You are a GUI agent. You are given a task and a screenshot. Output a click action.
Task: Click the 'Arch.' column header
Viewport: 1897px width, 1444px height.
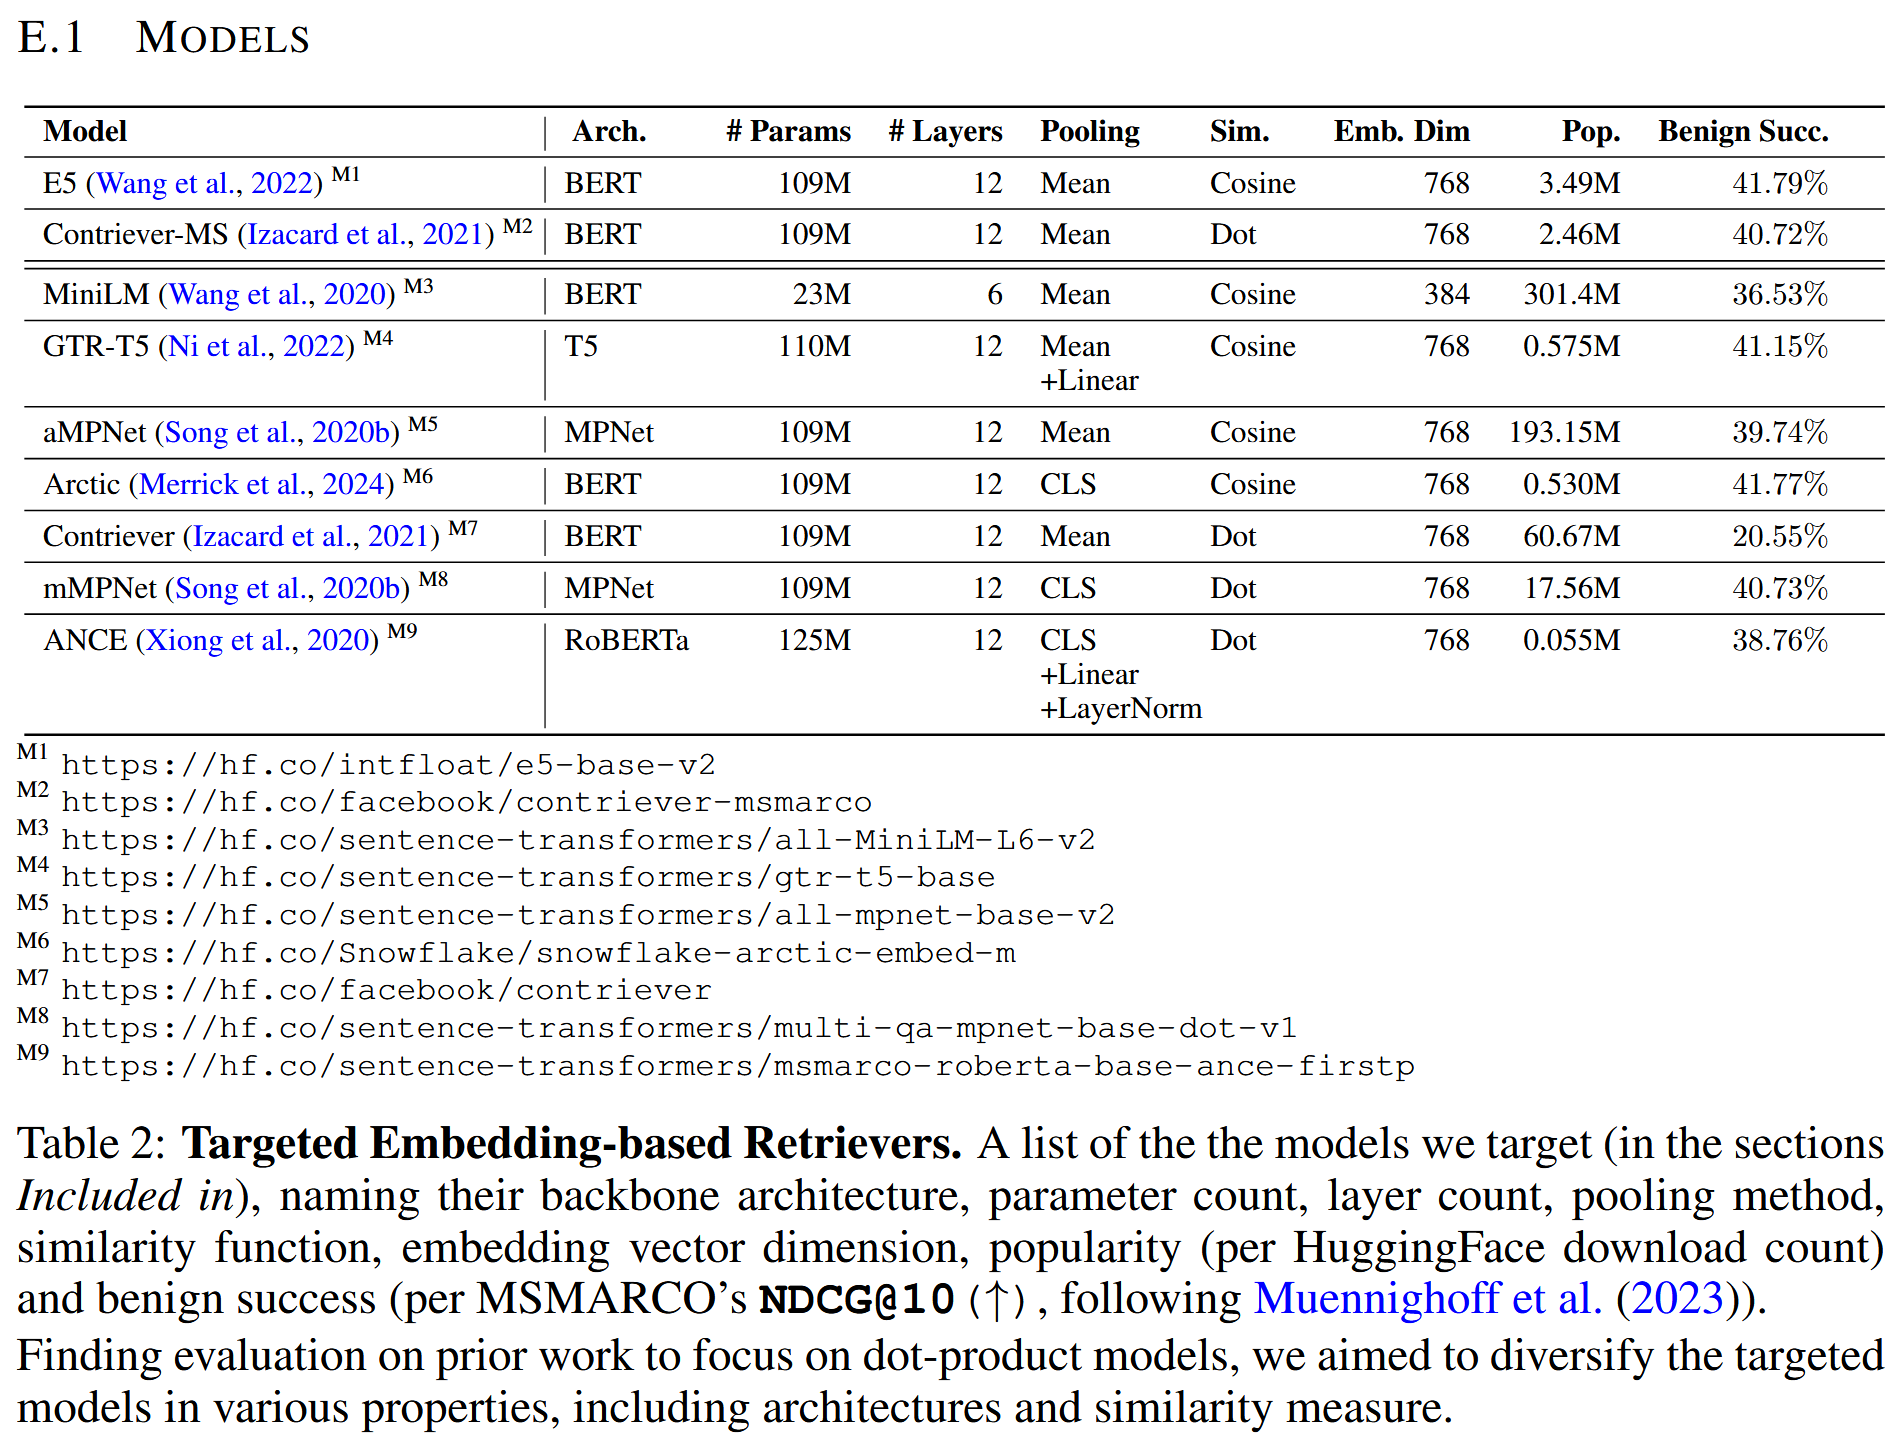point(609,132)
